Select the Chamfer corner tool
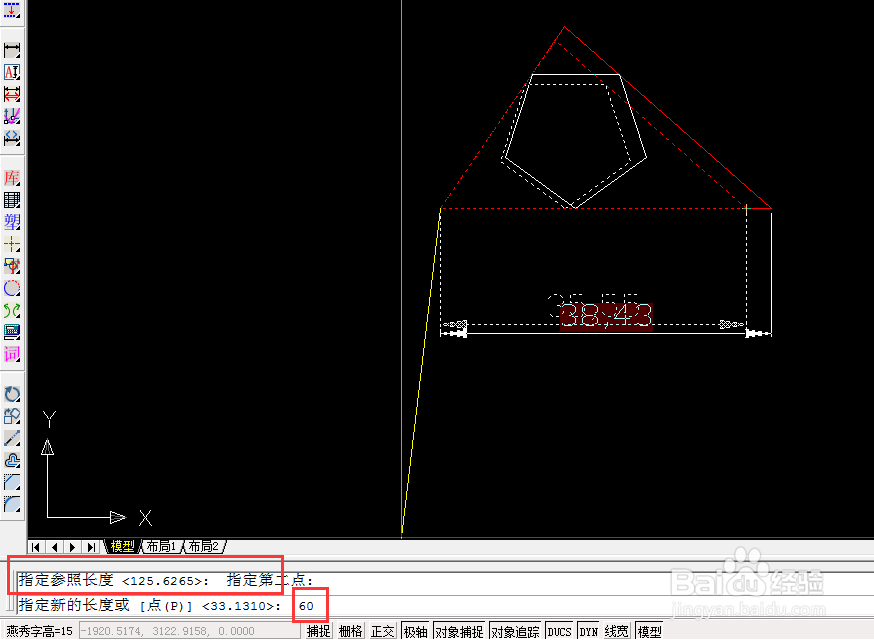Viewport: 874px width, 640px height. tap(12, 482)
